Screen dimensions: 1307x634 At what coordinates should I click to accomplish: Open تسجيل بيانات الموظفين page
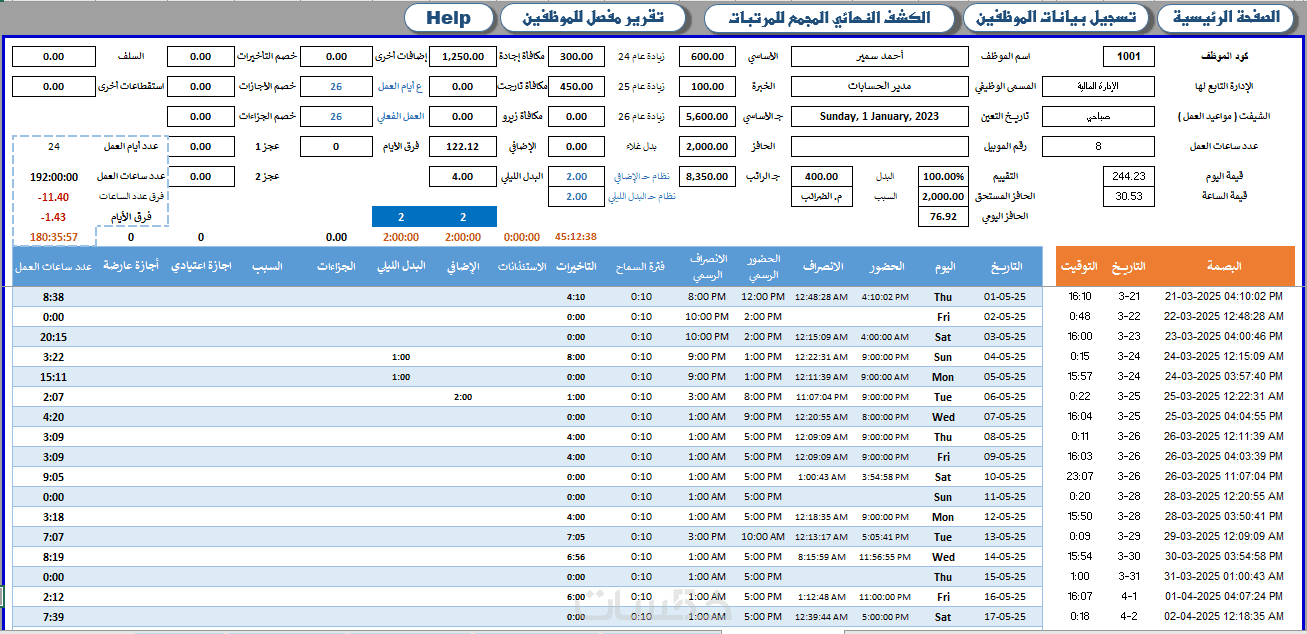pyautogui.click(x=1055, y=18)
